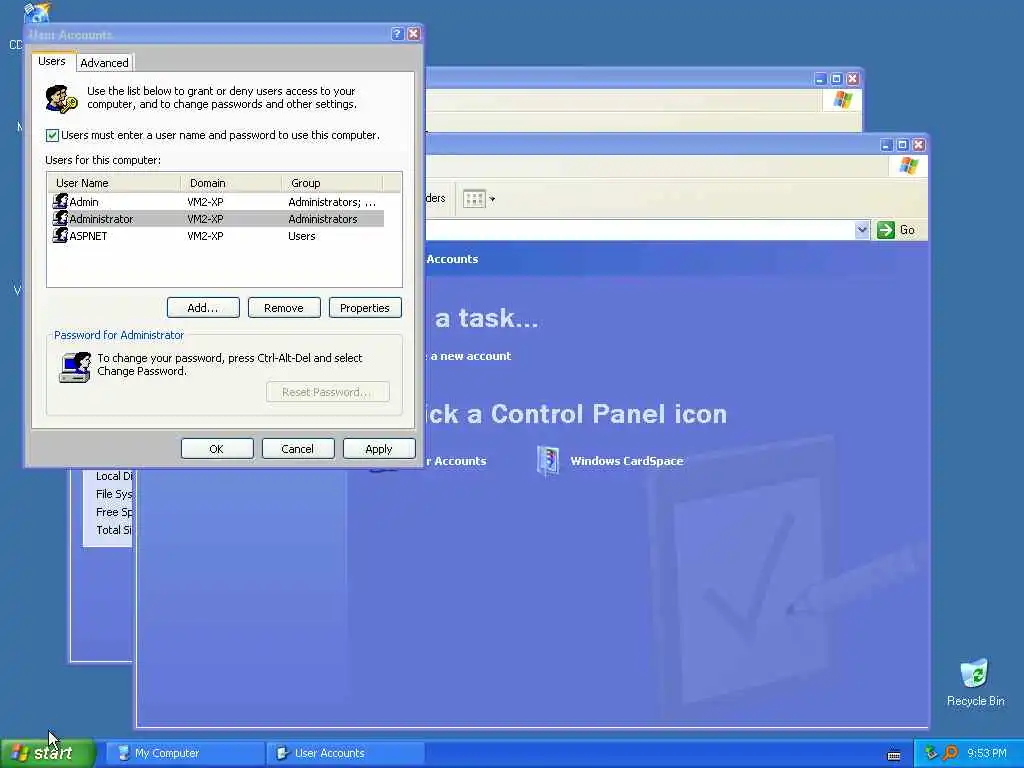The width and height of the screenshot is (1024, 768).
Task: Close the User Accounts dialog
Action: [413, 34]
